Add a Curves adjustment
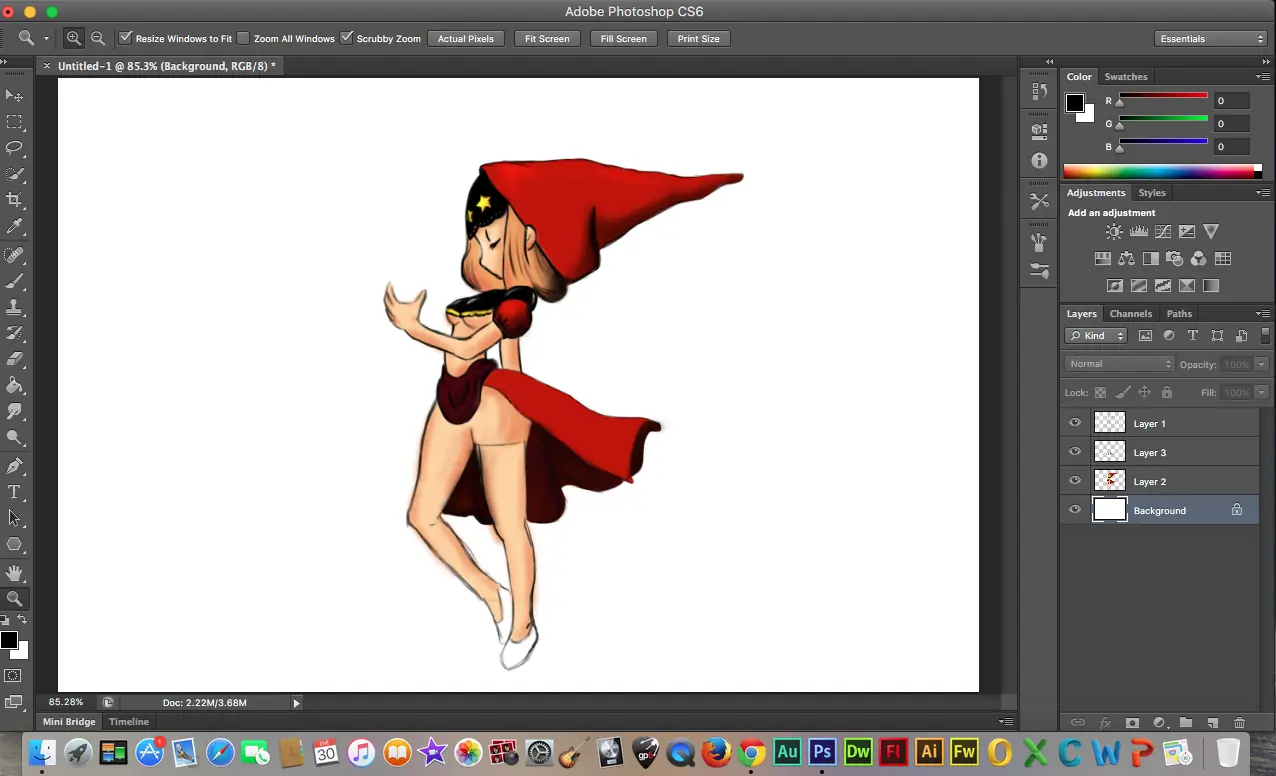The image size is (1276, 776). pos(1163,231)
